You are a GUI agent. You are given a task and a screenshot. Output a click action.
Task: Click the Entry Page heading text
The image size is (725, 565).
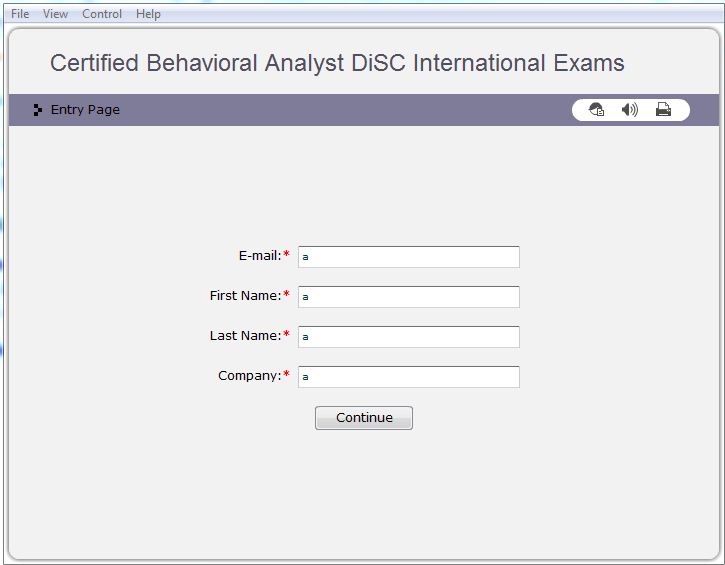pos(85,110)
